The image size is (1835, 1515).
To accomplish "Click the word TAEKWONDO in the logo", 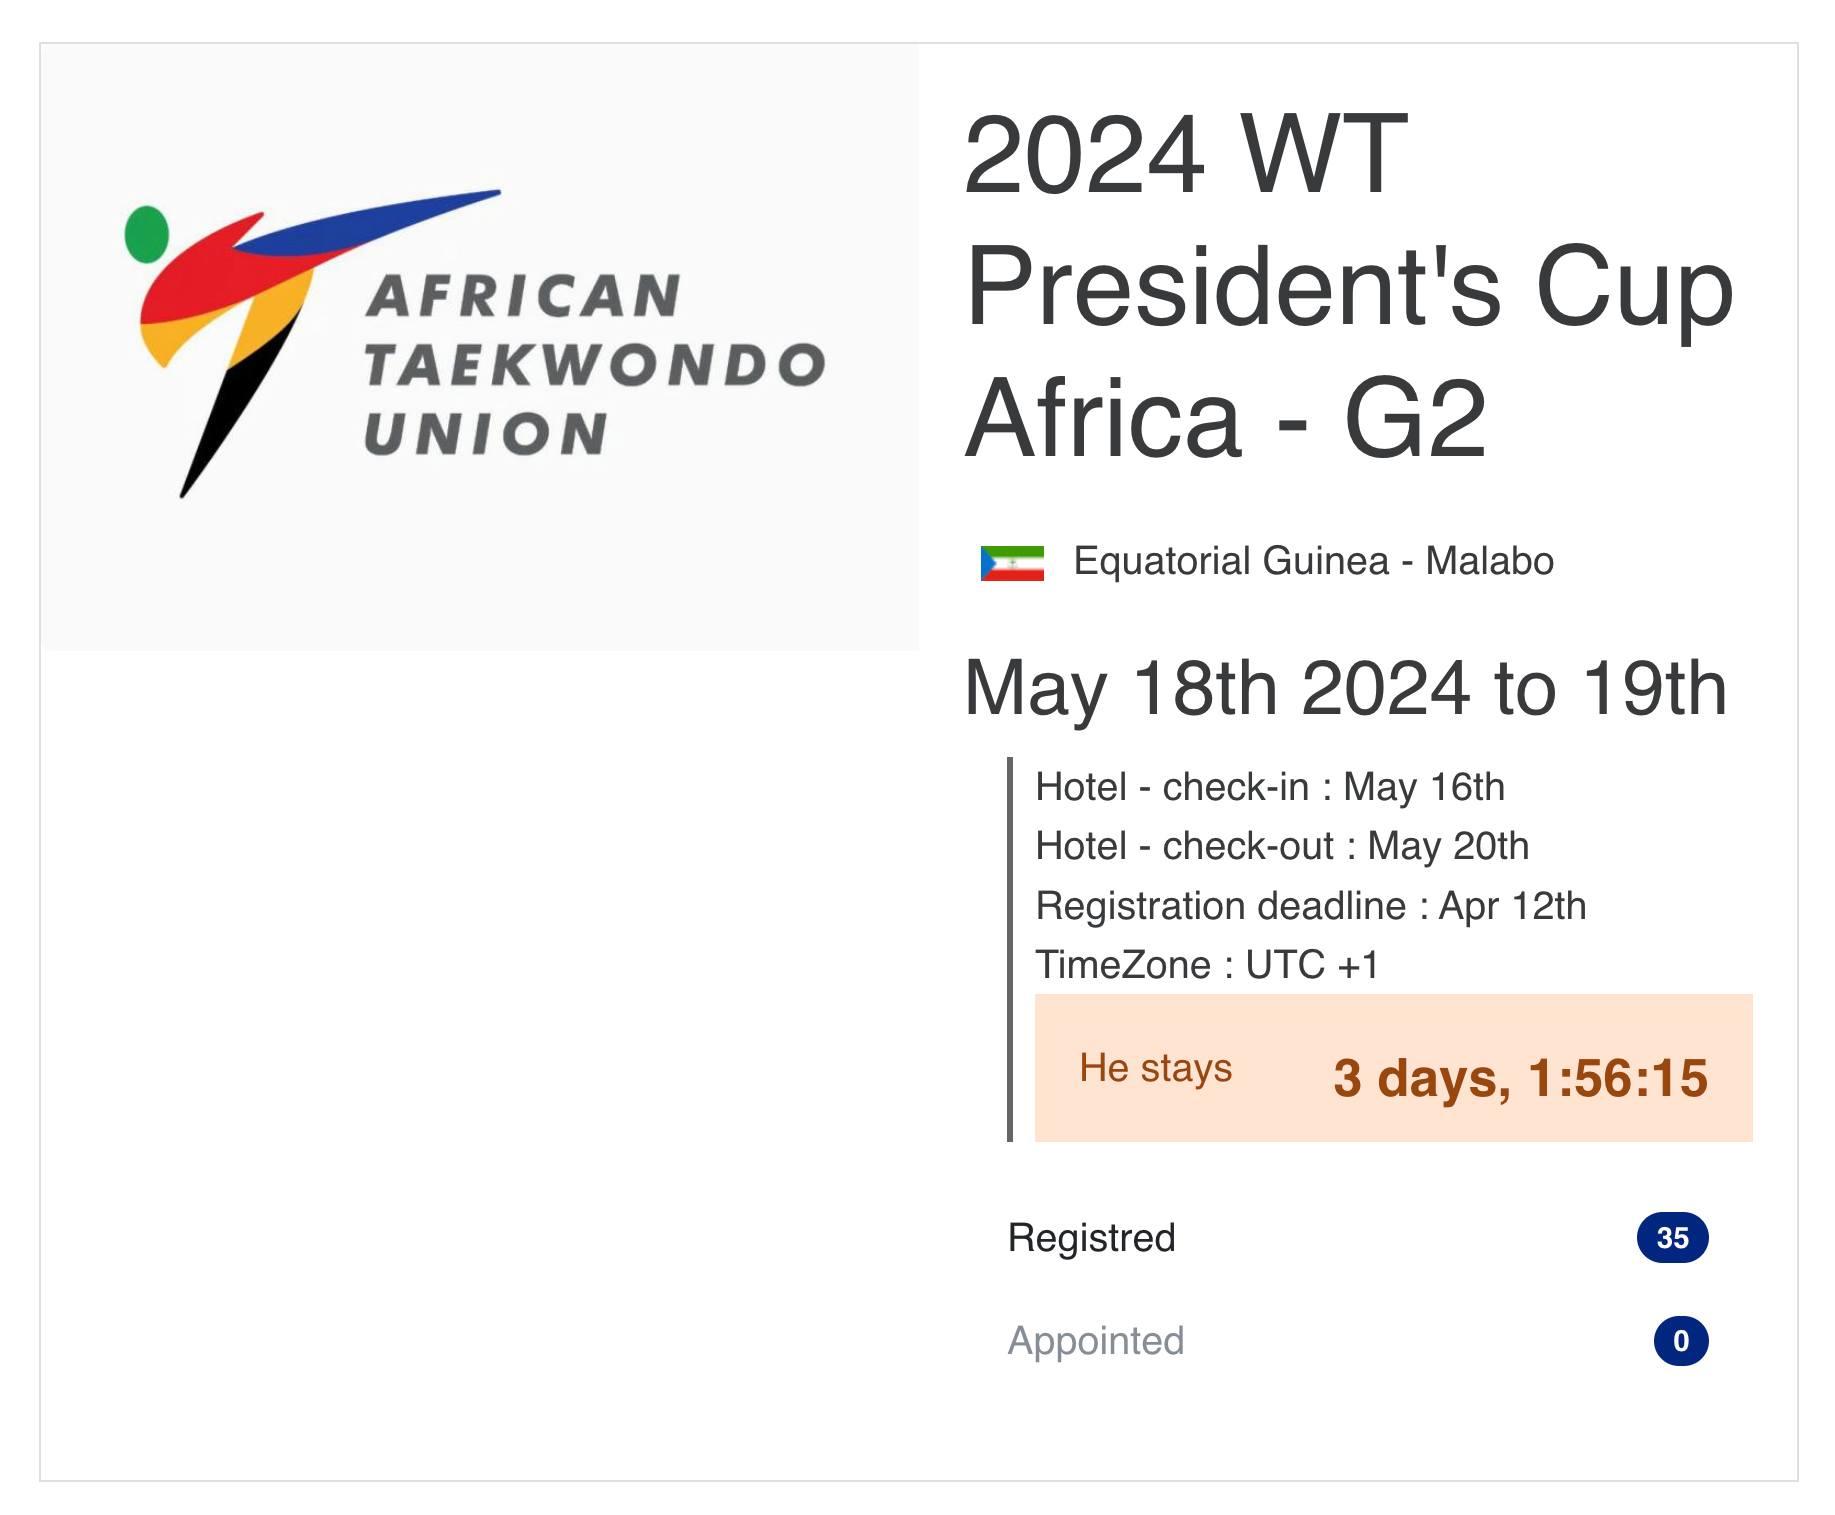I will (595, 365).
